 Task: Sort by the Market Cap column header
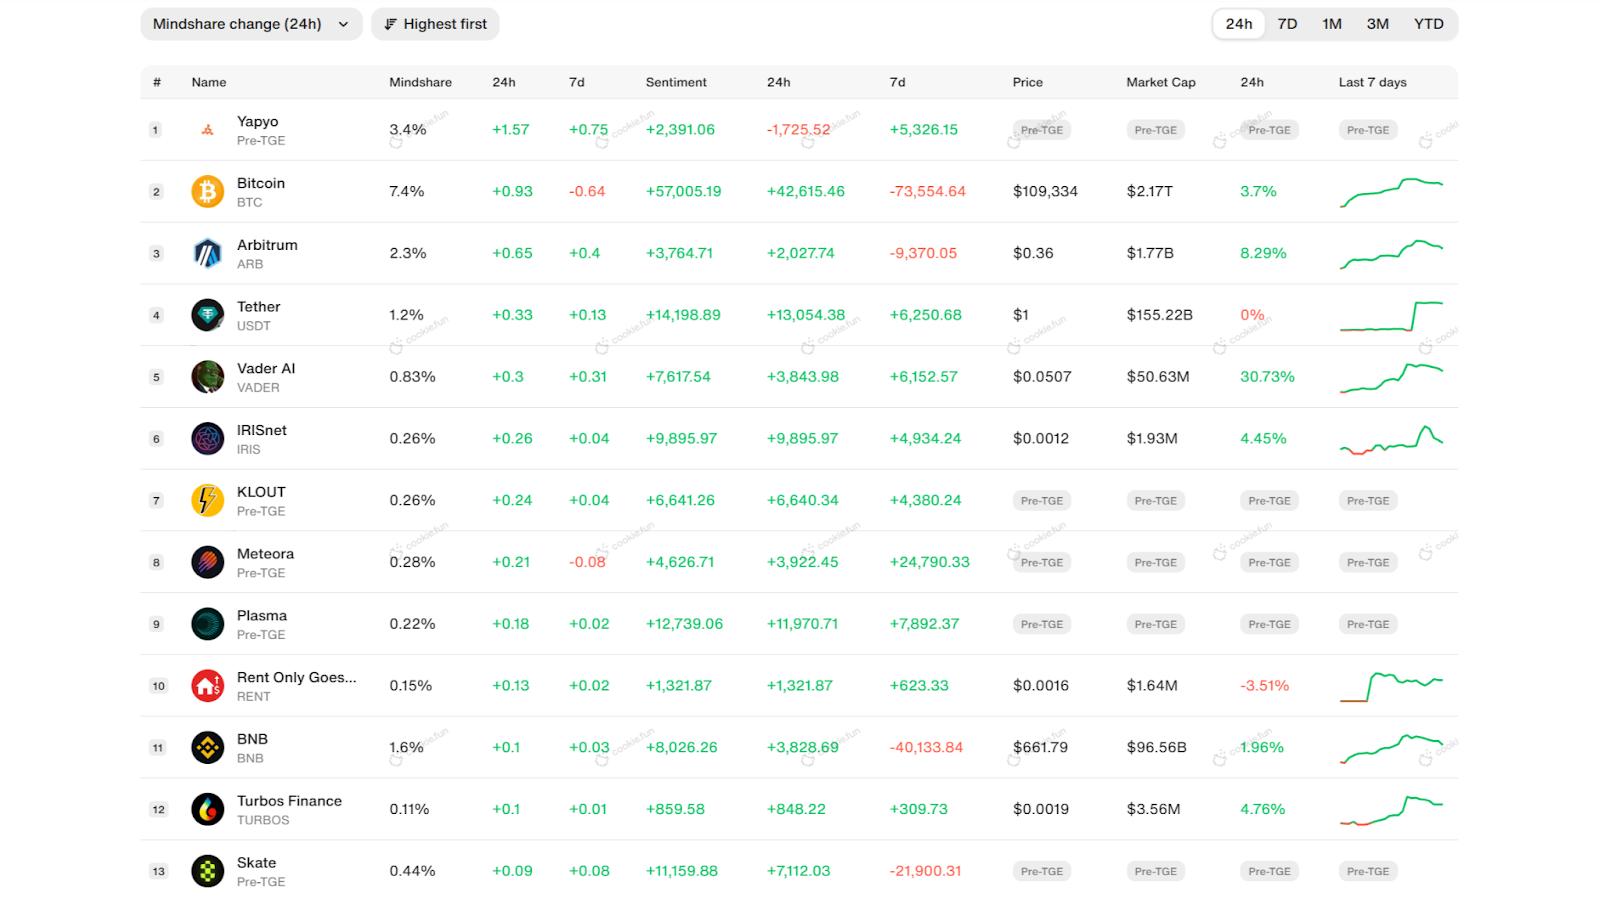pyautogui.click(x=1161, y=82)
